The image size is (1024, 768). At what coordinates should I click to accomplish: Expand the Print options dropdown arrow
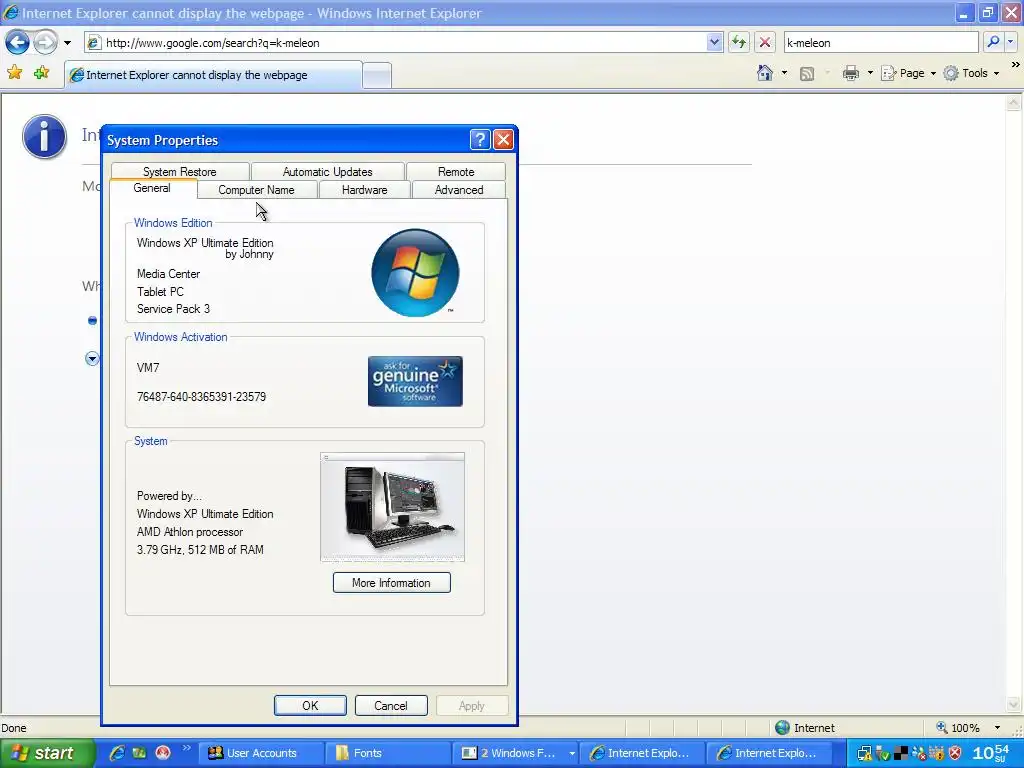[x=870, y=73]
